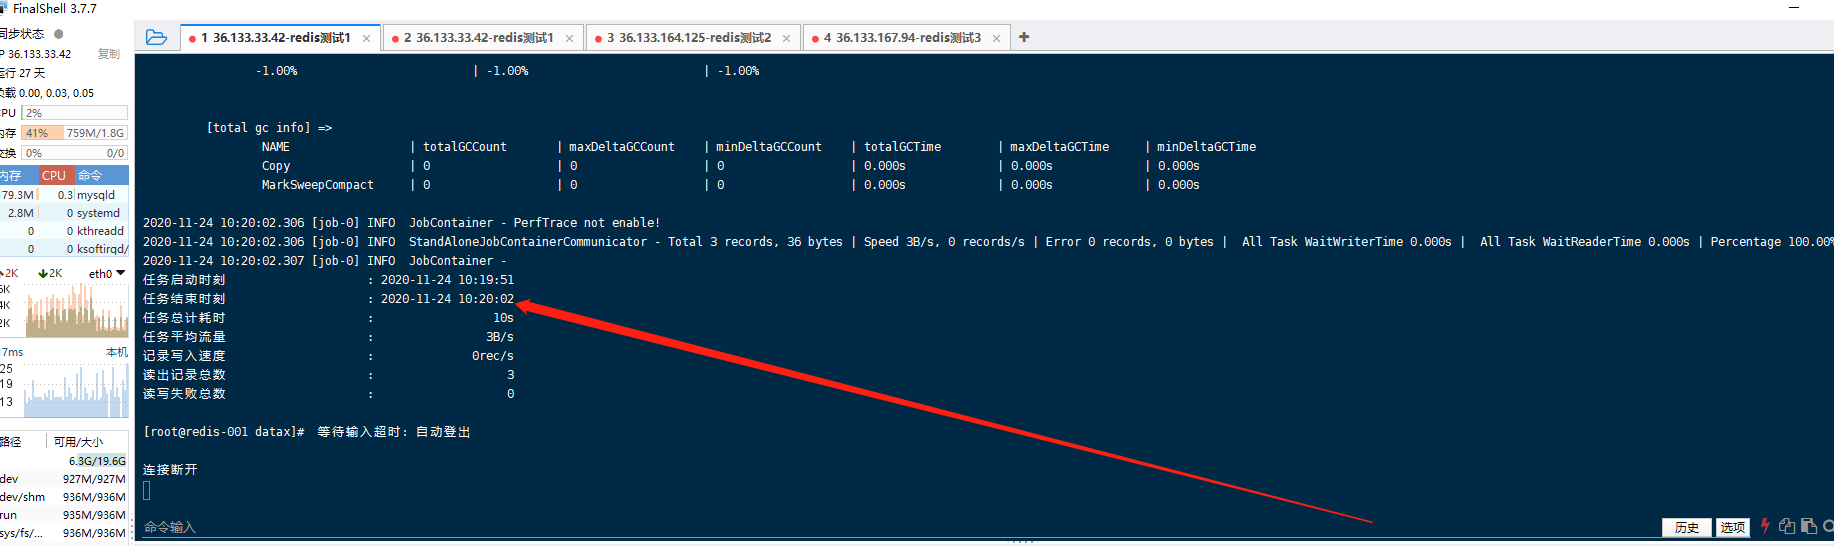Click 复制 to copy the IP address
1834x546 pixels.
pyautogui.click(x=109, y=54)
